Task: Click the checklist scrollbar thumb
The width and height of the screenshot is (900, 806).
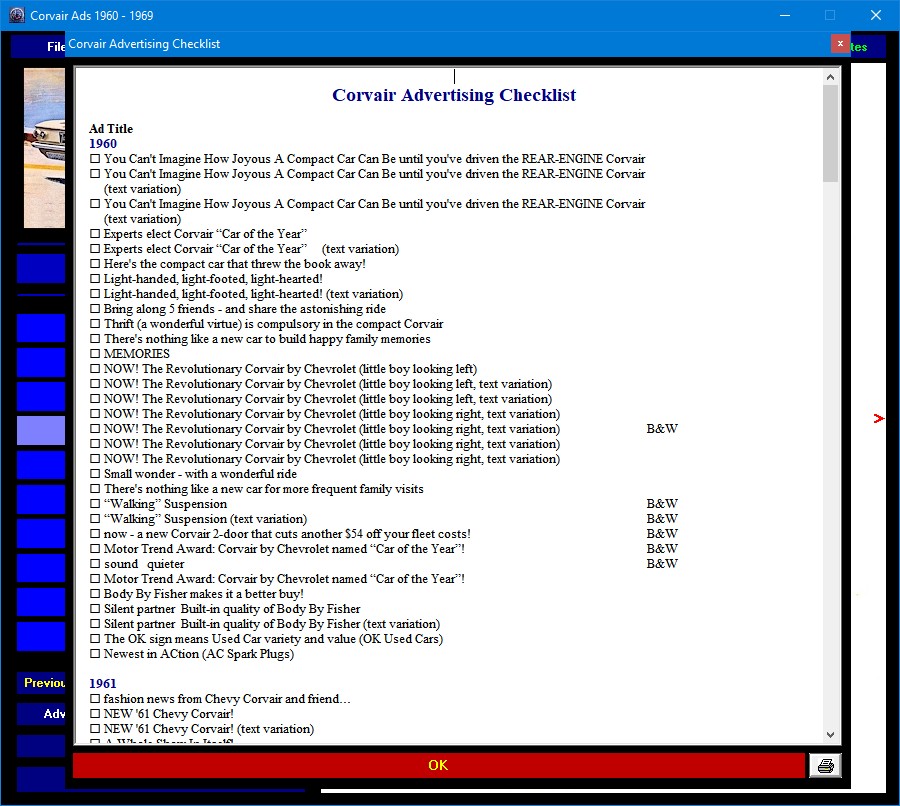Action: coord(830,133)
